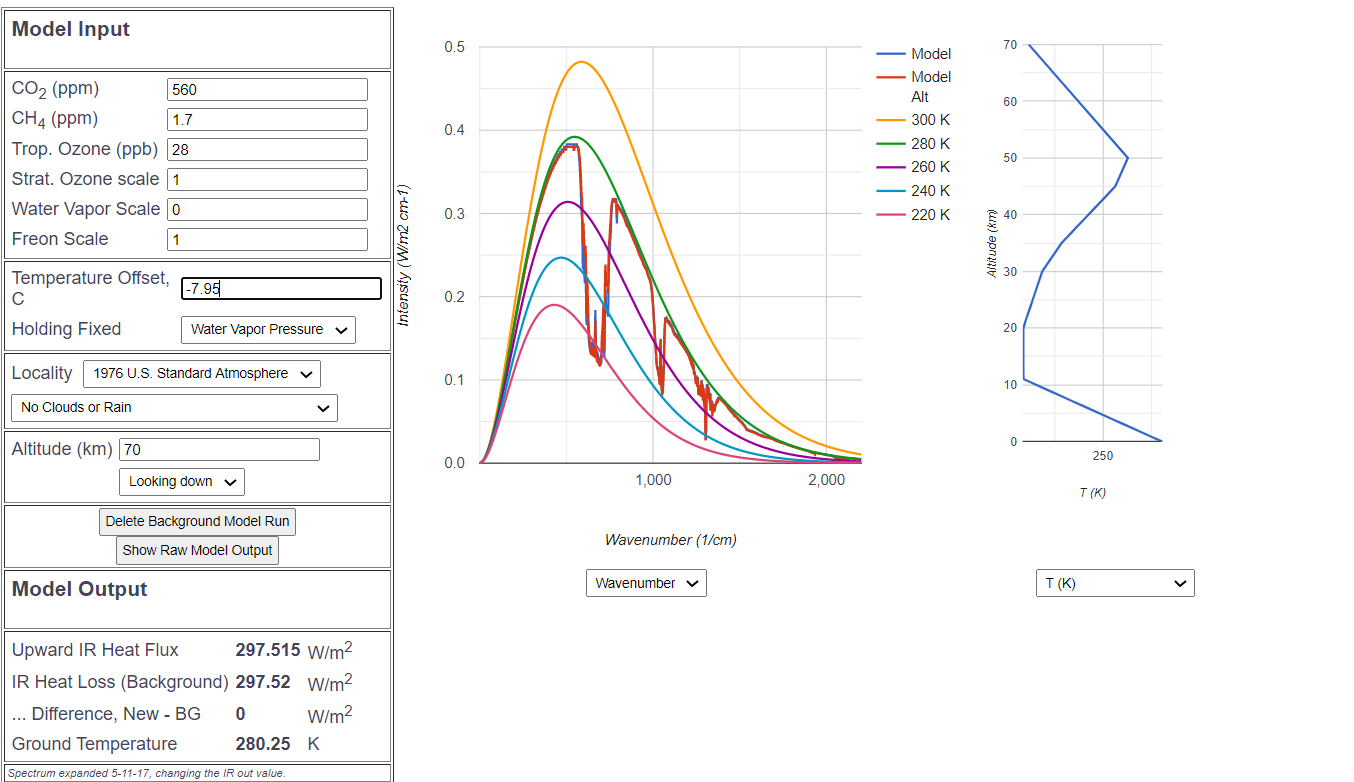Click the CH4 (ppm) input field
Image resolution: width=1354 pixels, height=782 pixels.
(x=267, y=120)
